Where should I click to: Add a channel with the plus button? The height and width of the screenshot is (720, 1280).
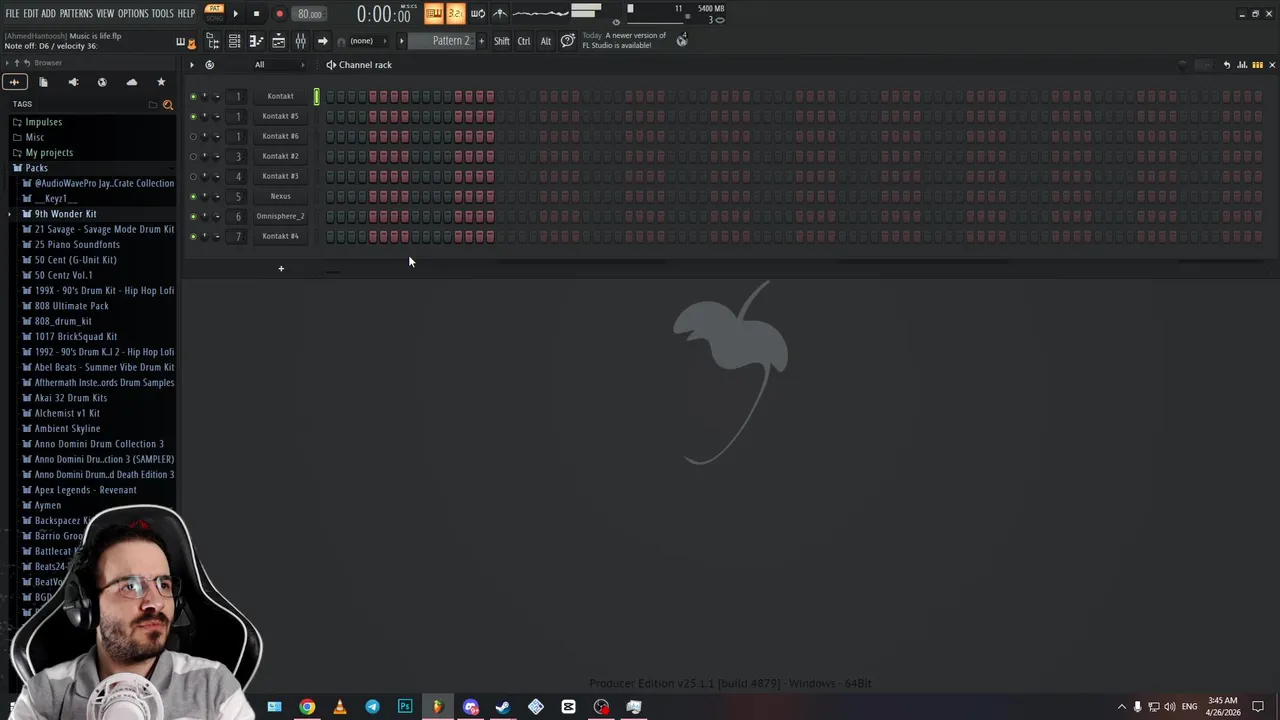281,268
